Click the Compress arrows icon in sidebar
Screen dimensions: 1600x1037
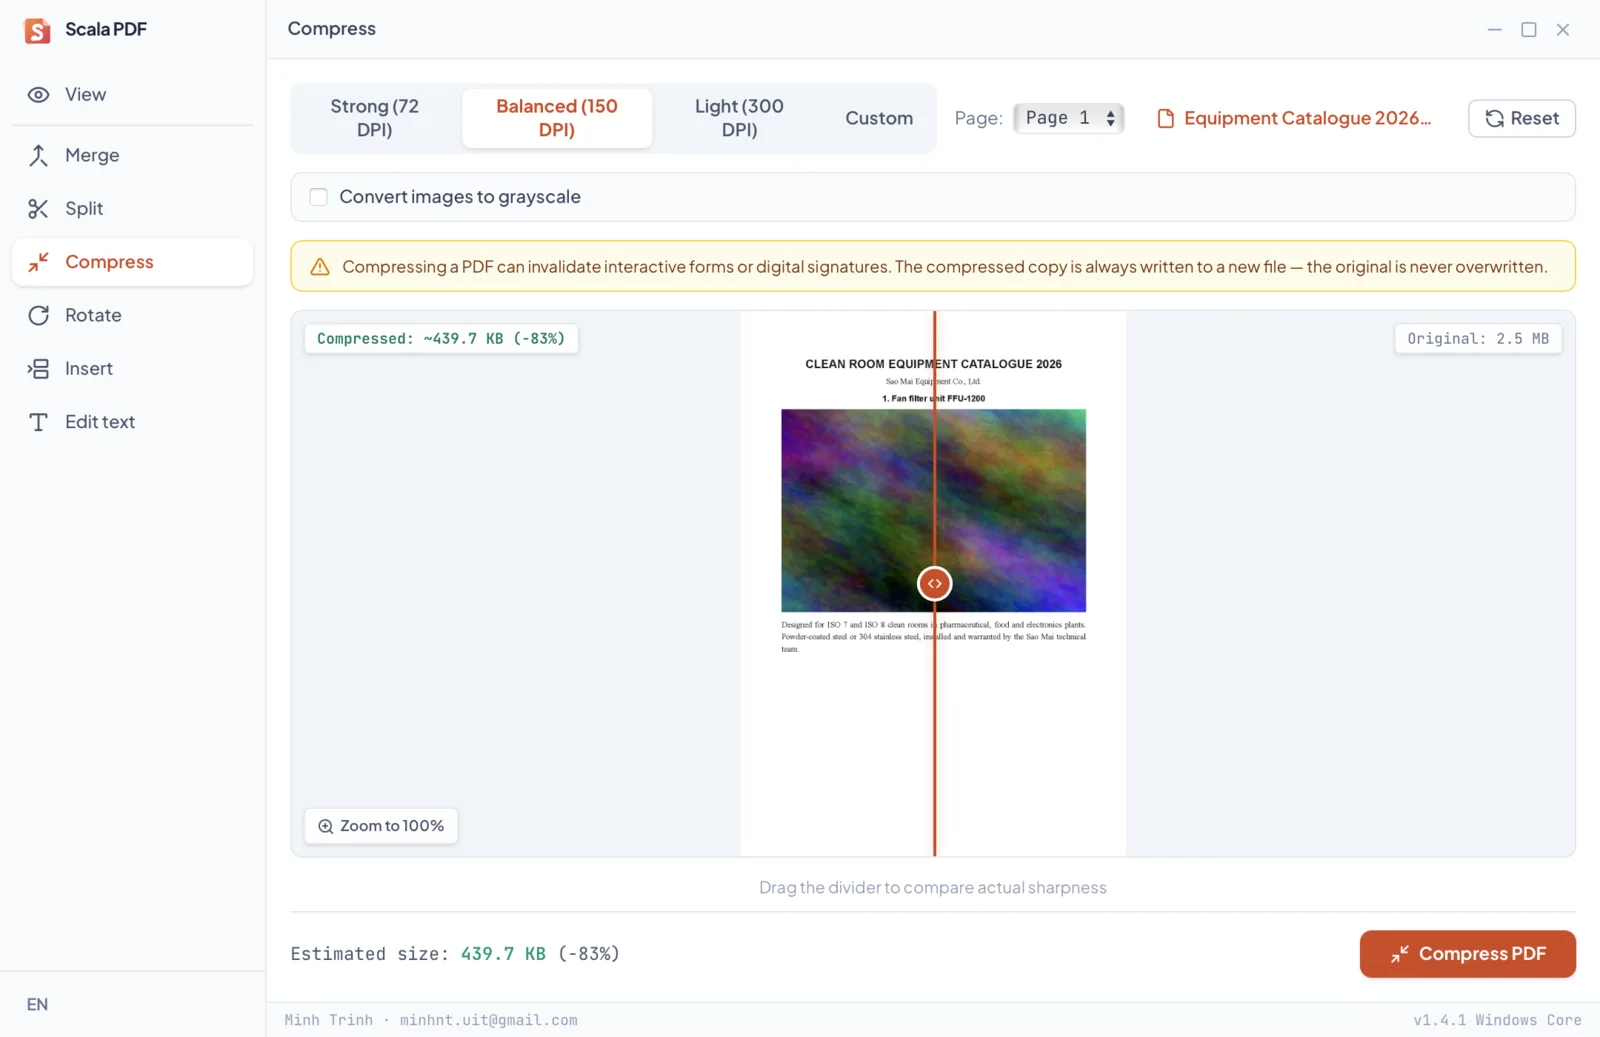coord(38,262)
